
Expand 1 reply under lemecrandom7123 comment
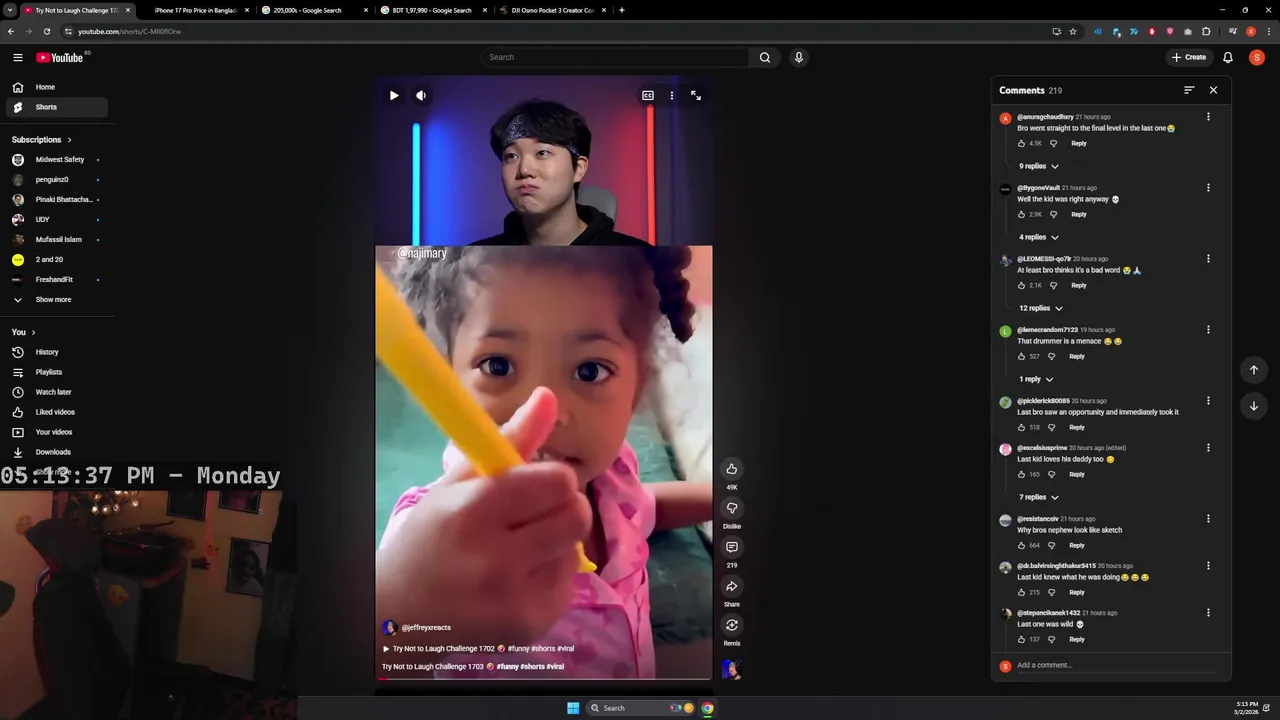coord(1036,379)
